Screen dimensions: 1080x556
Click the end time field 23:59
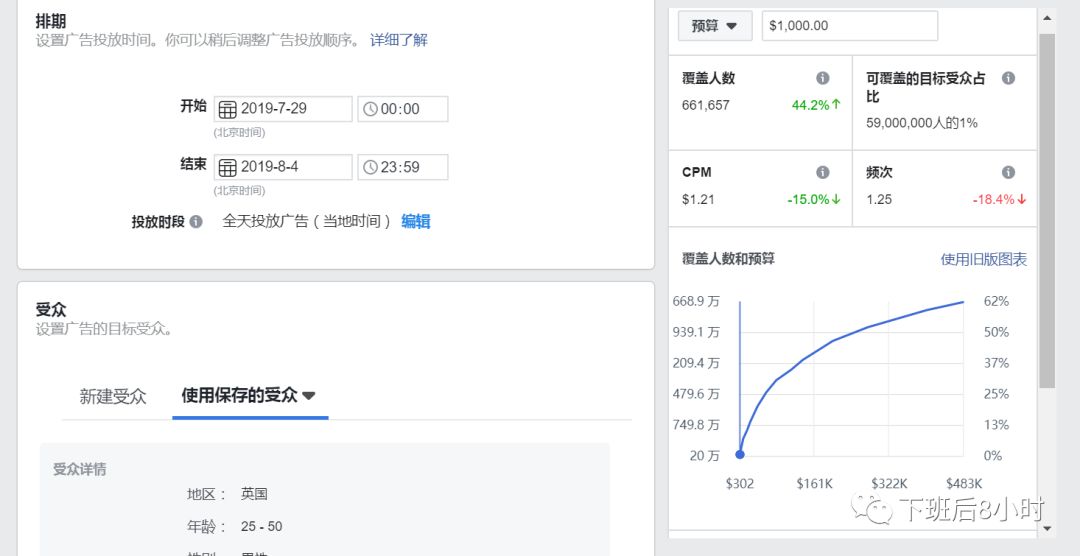tap(403, 167)
